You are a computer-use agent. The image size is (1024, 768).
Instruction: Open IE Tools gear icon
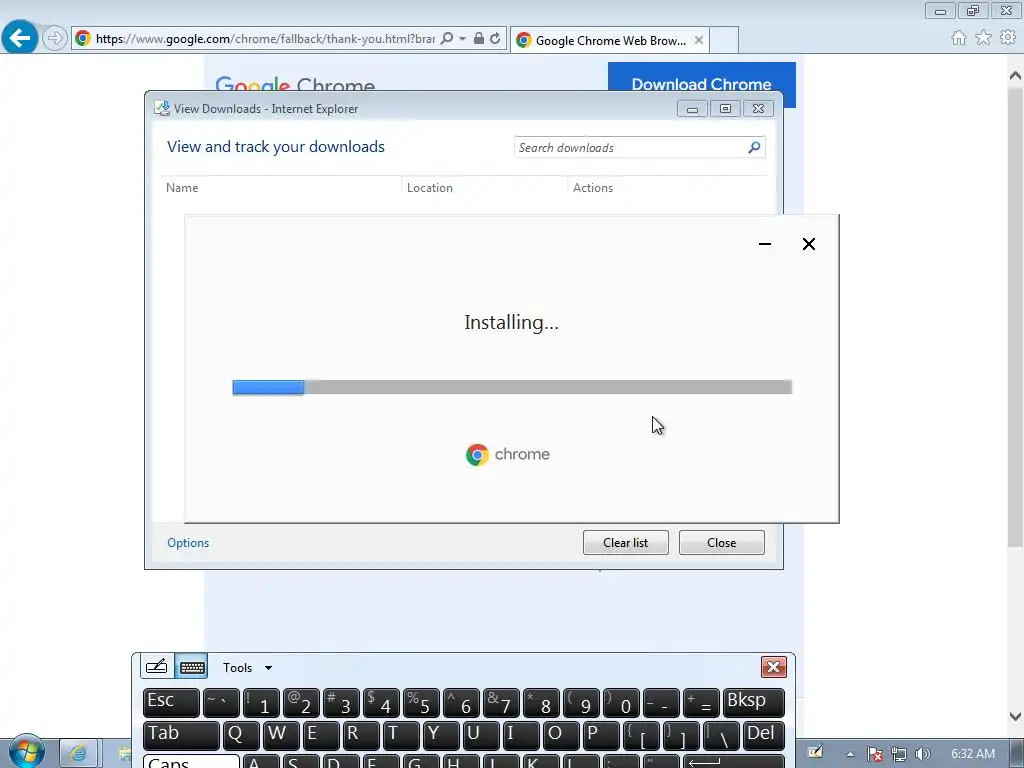(x=1008, y=38)
